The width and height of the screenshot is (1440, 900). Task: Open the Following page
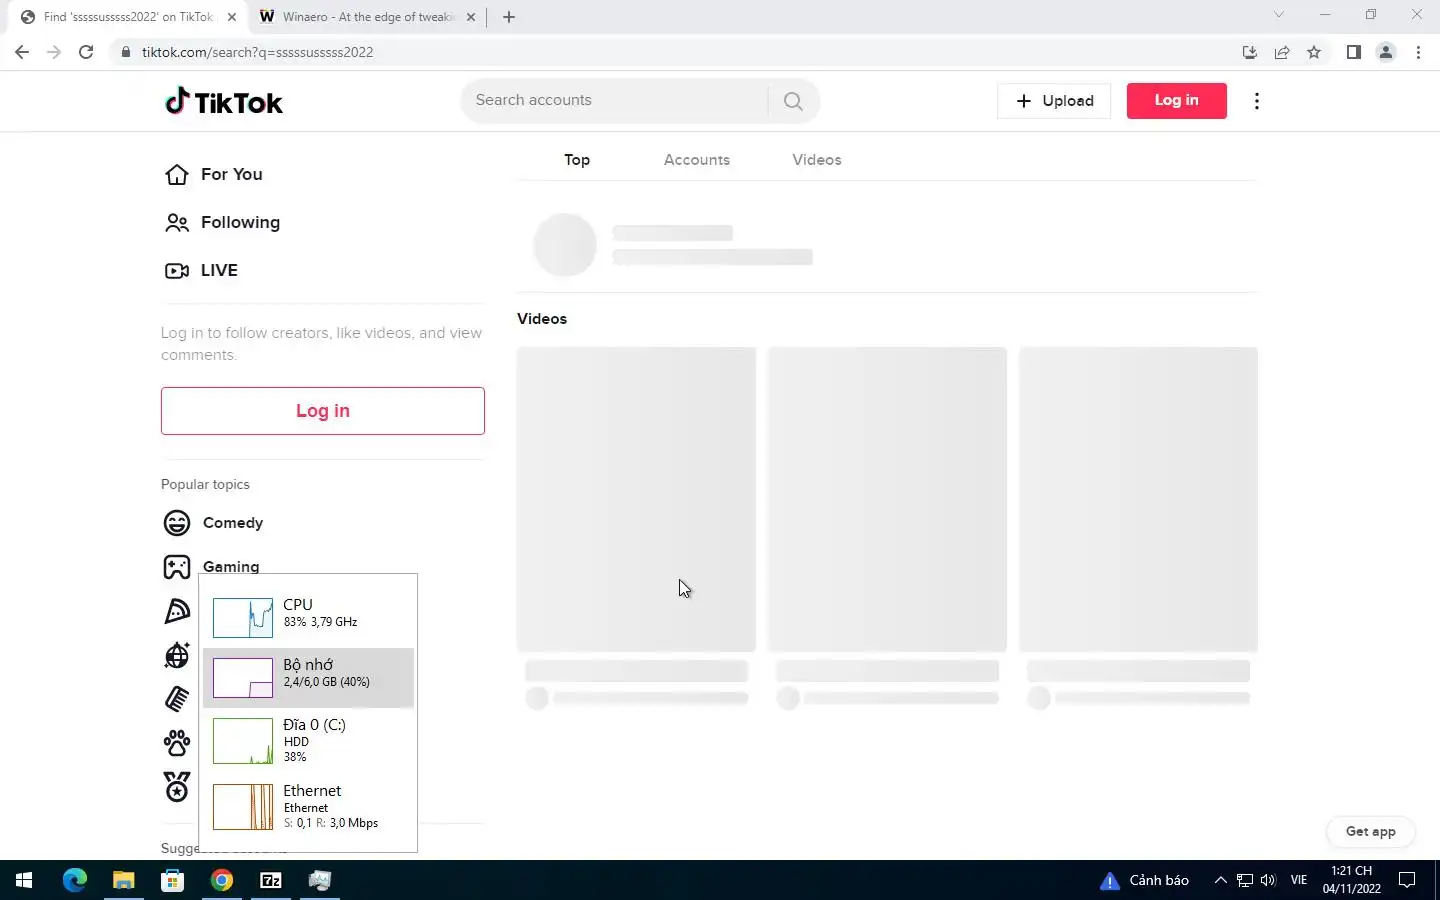click(222, 222)
